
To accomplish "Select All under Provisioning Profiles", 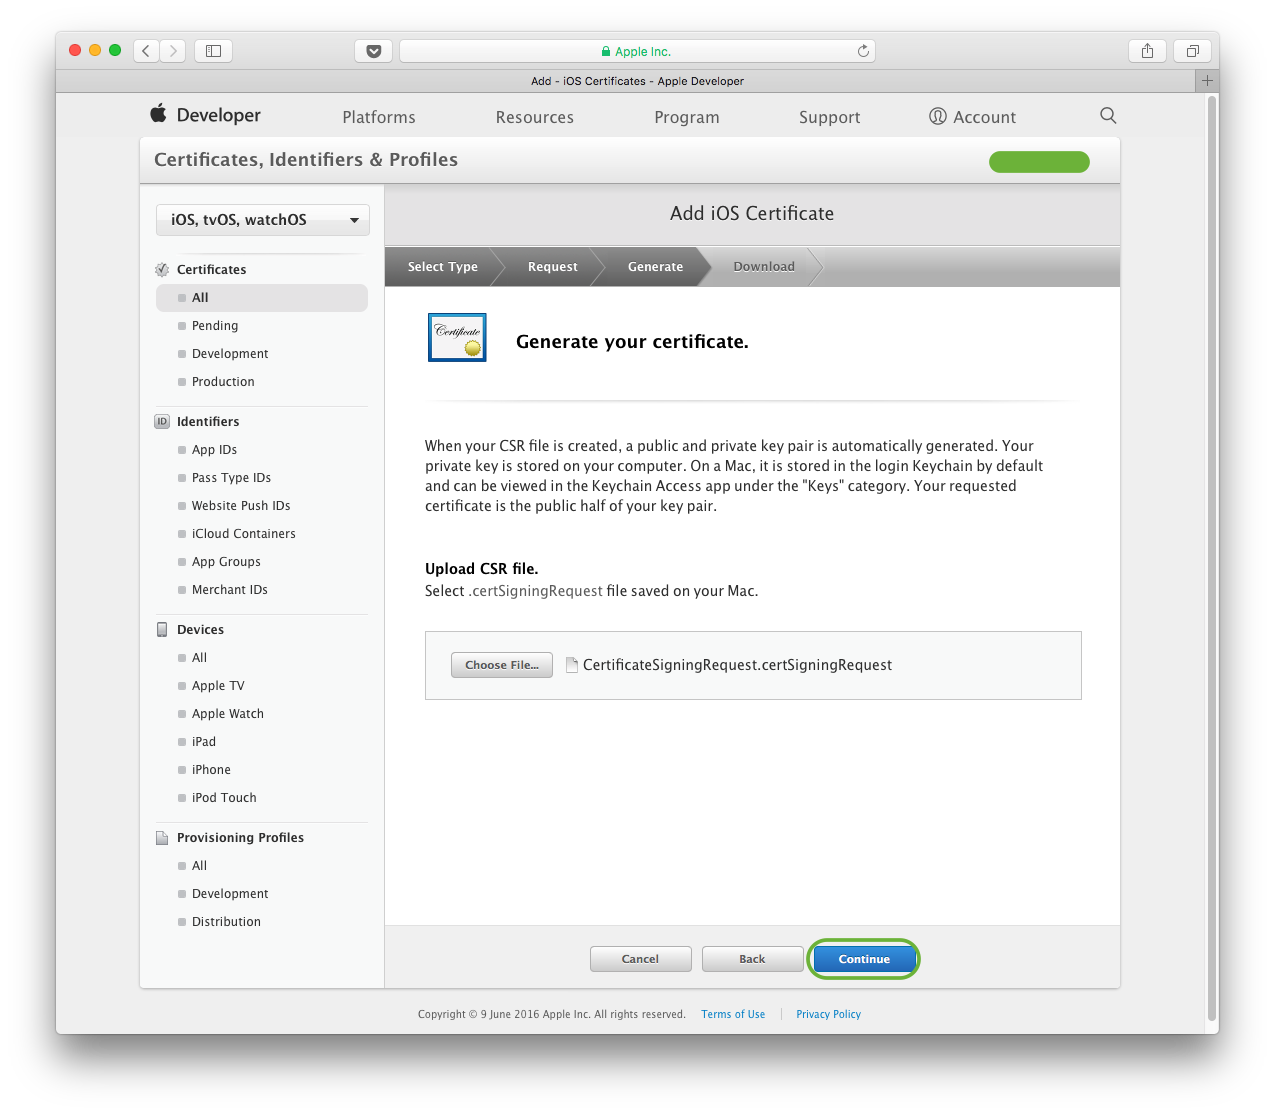I will tap(199, 866).
